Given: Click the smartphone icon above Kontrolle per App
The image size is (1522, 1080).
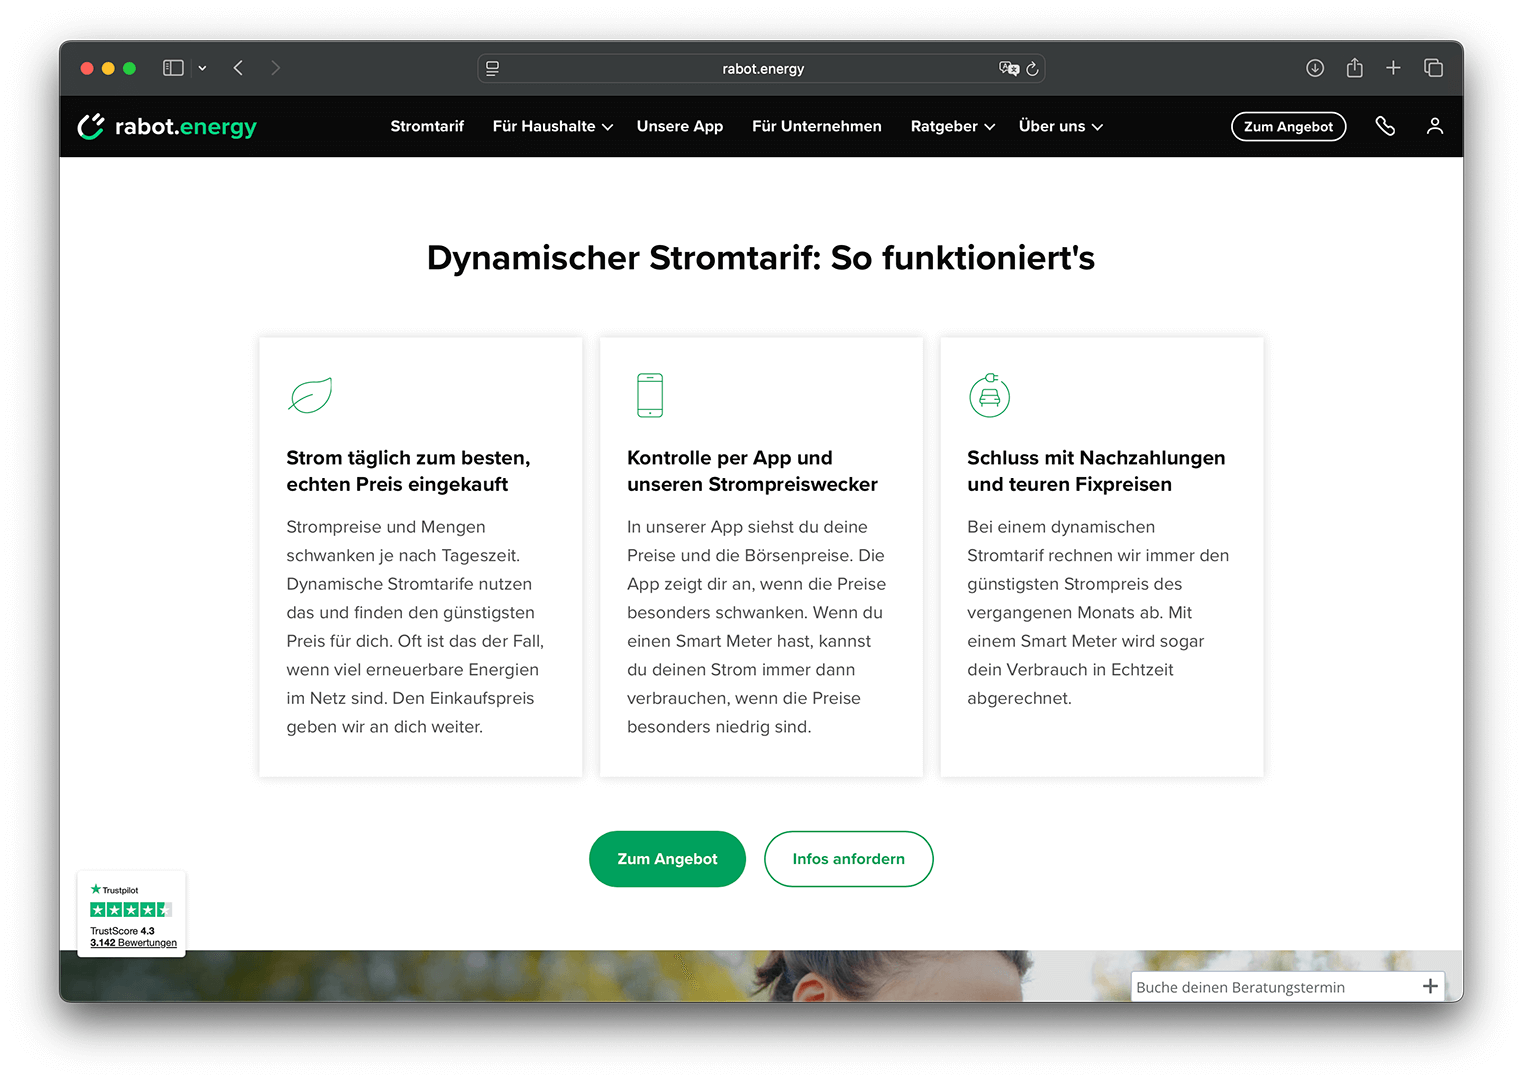Looking at the screenshot, I should (x=649, y=394).
